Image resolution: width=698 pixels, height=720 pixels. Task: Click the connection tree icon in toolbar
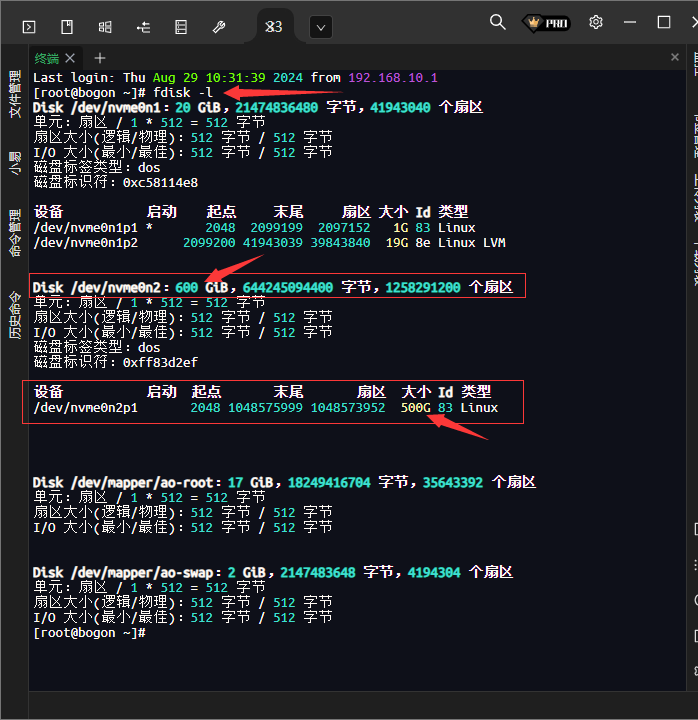[143, 27]
